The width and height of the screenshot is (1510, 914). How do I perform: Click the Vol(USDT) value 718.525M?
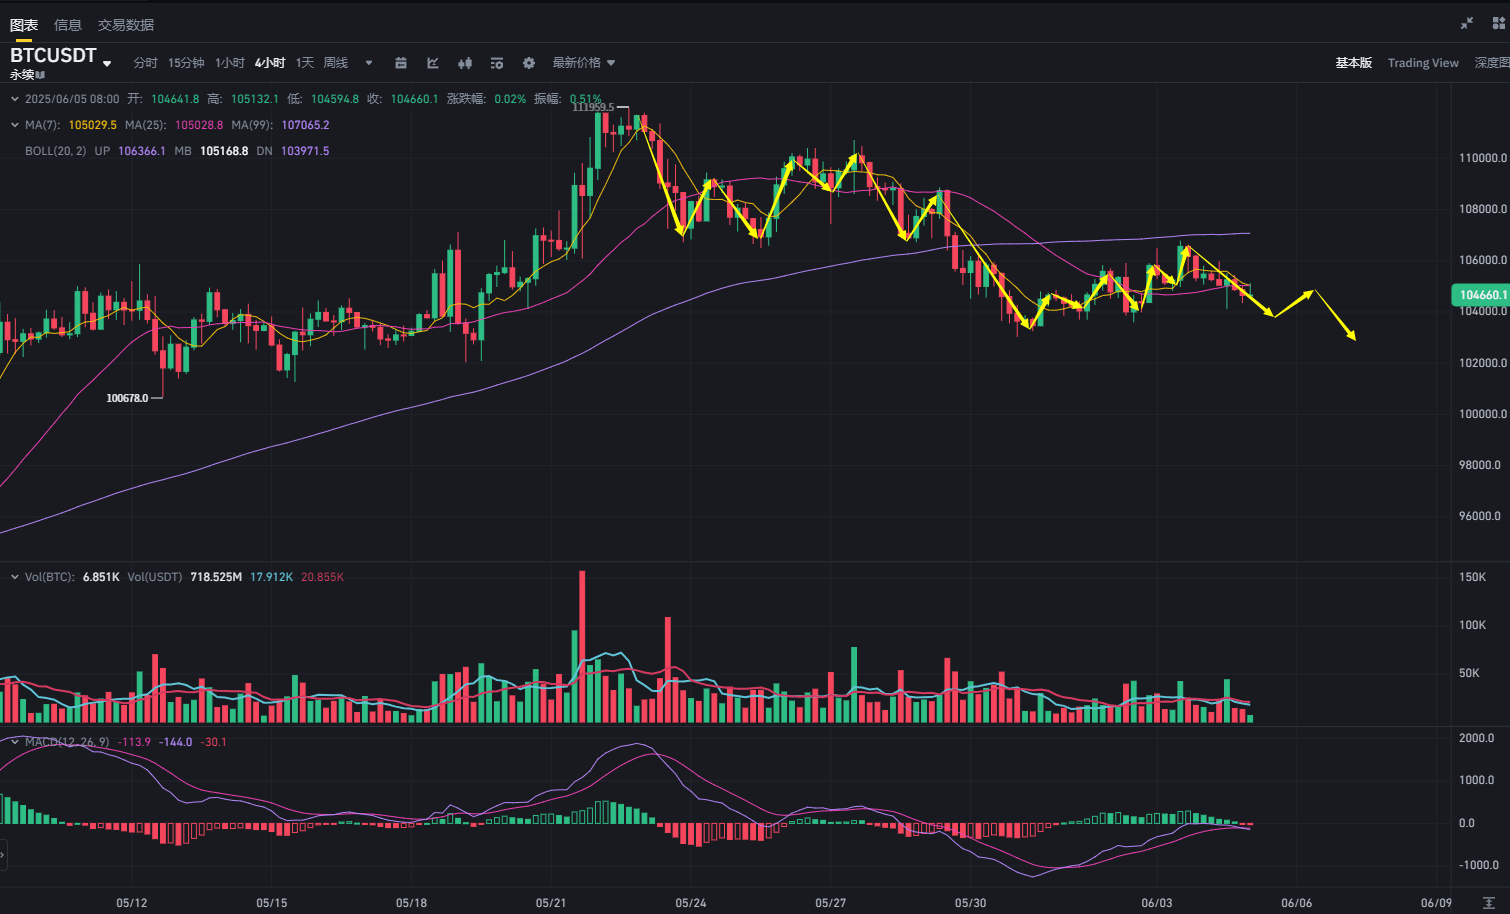[x=216, y=577]
